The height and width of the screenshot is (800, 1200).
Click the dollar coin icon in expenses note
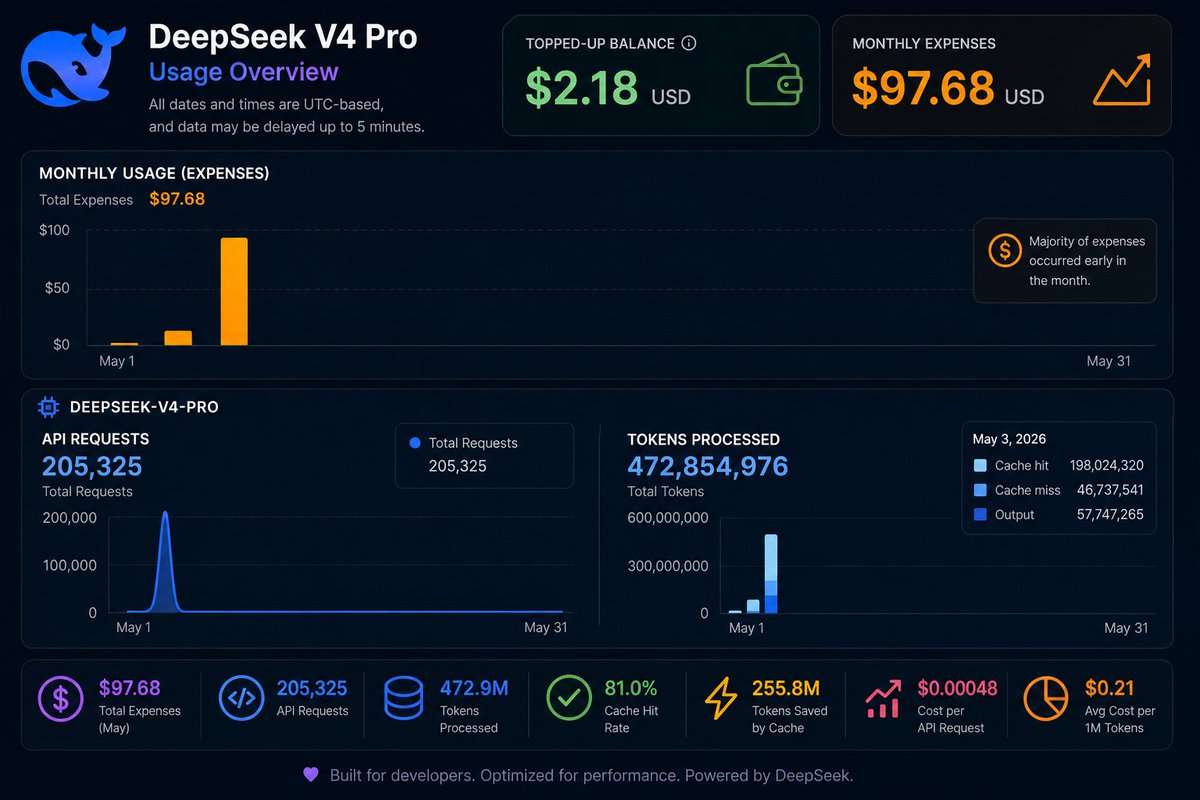coord(1004,250)
